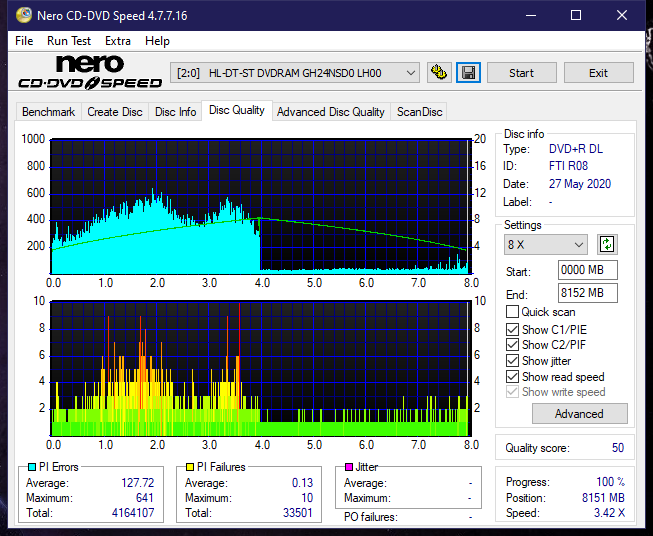Viewport: 653px width, 536px height.
Task: Toggle the Show read speed checkbox
Action: pyautogui.click(x=512, y=376)
